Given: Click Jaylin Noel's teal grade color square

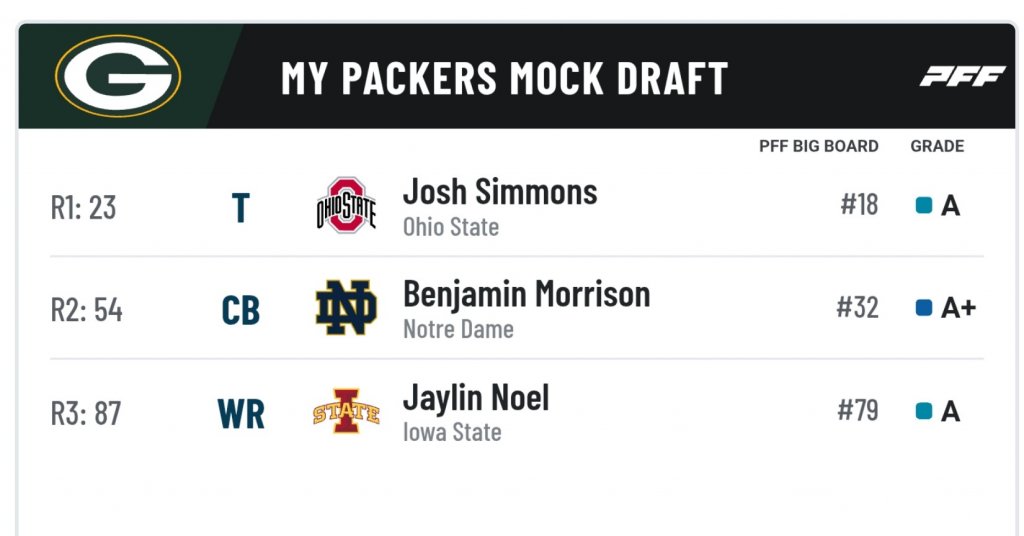Looking at the screenshot, I should (923, 411).
